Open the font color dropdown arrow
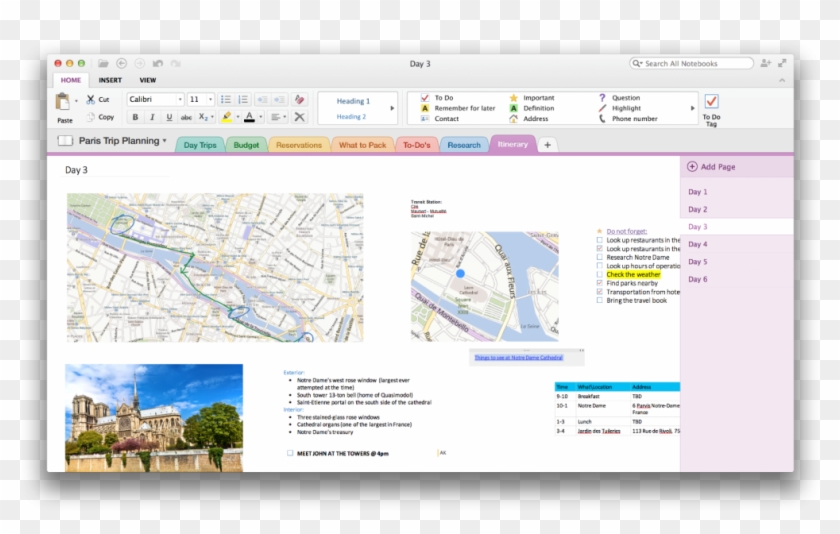Image resolution: width=840 pixels, height=534 pixels. point(261,117)
